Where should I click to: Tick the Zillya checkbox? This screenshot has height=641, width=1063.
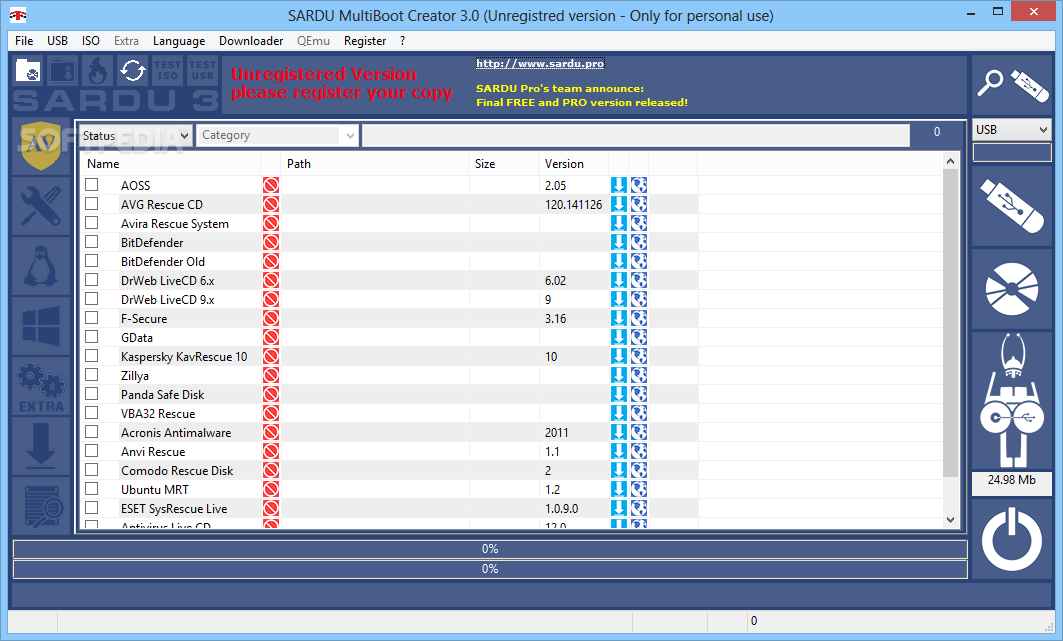point(92,374)
